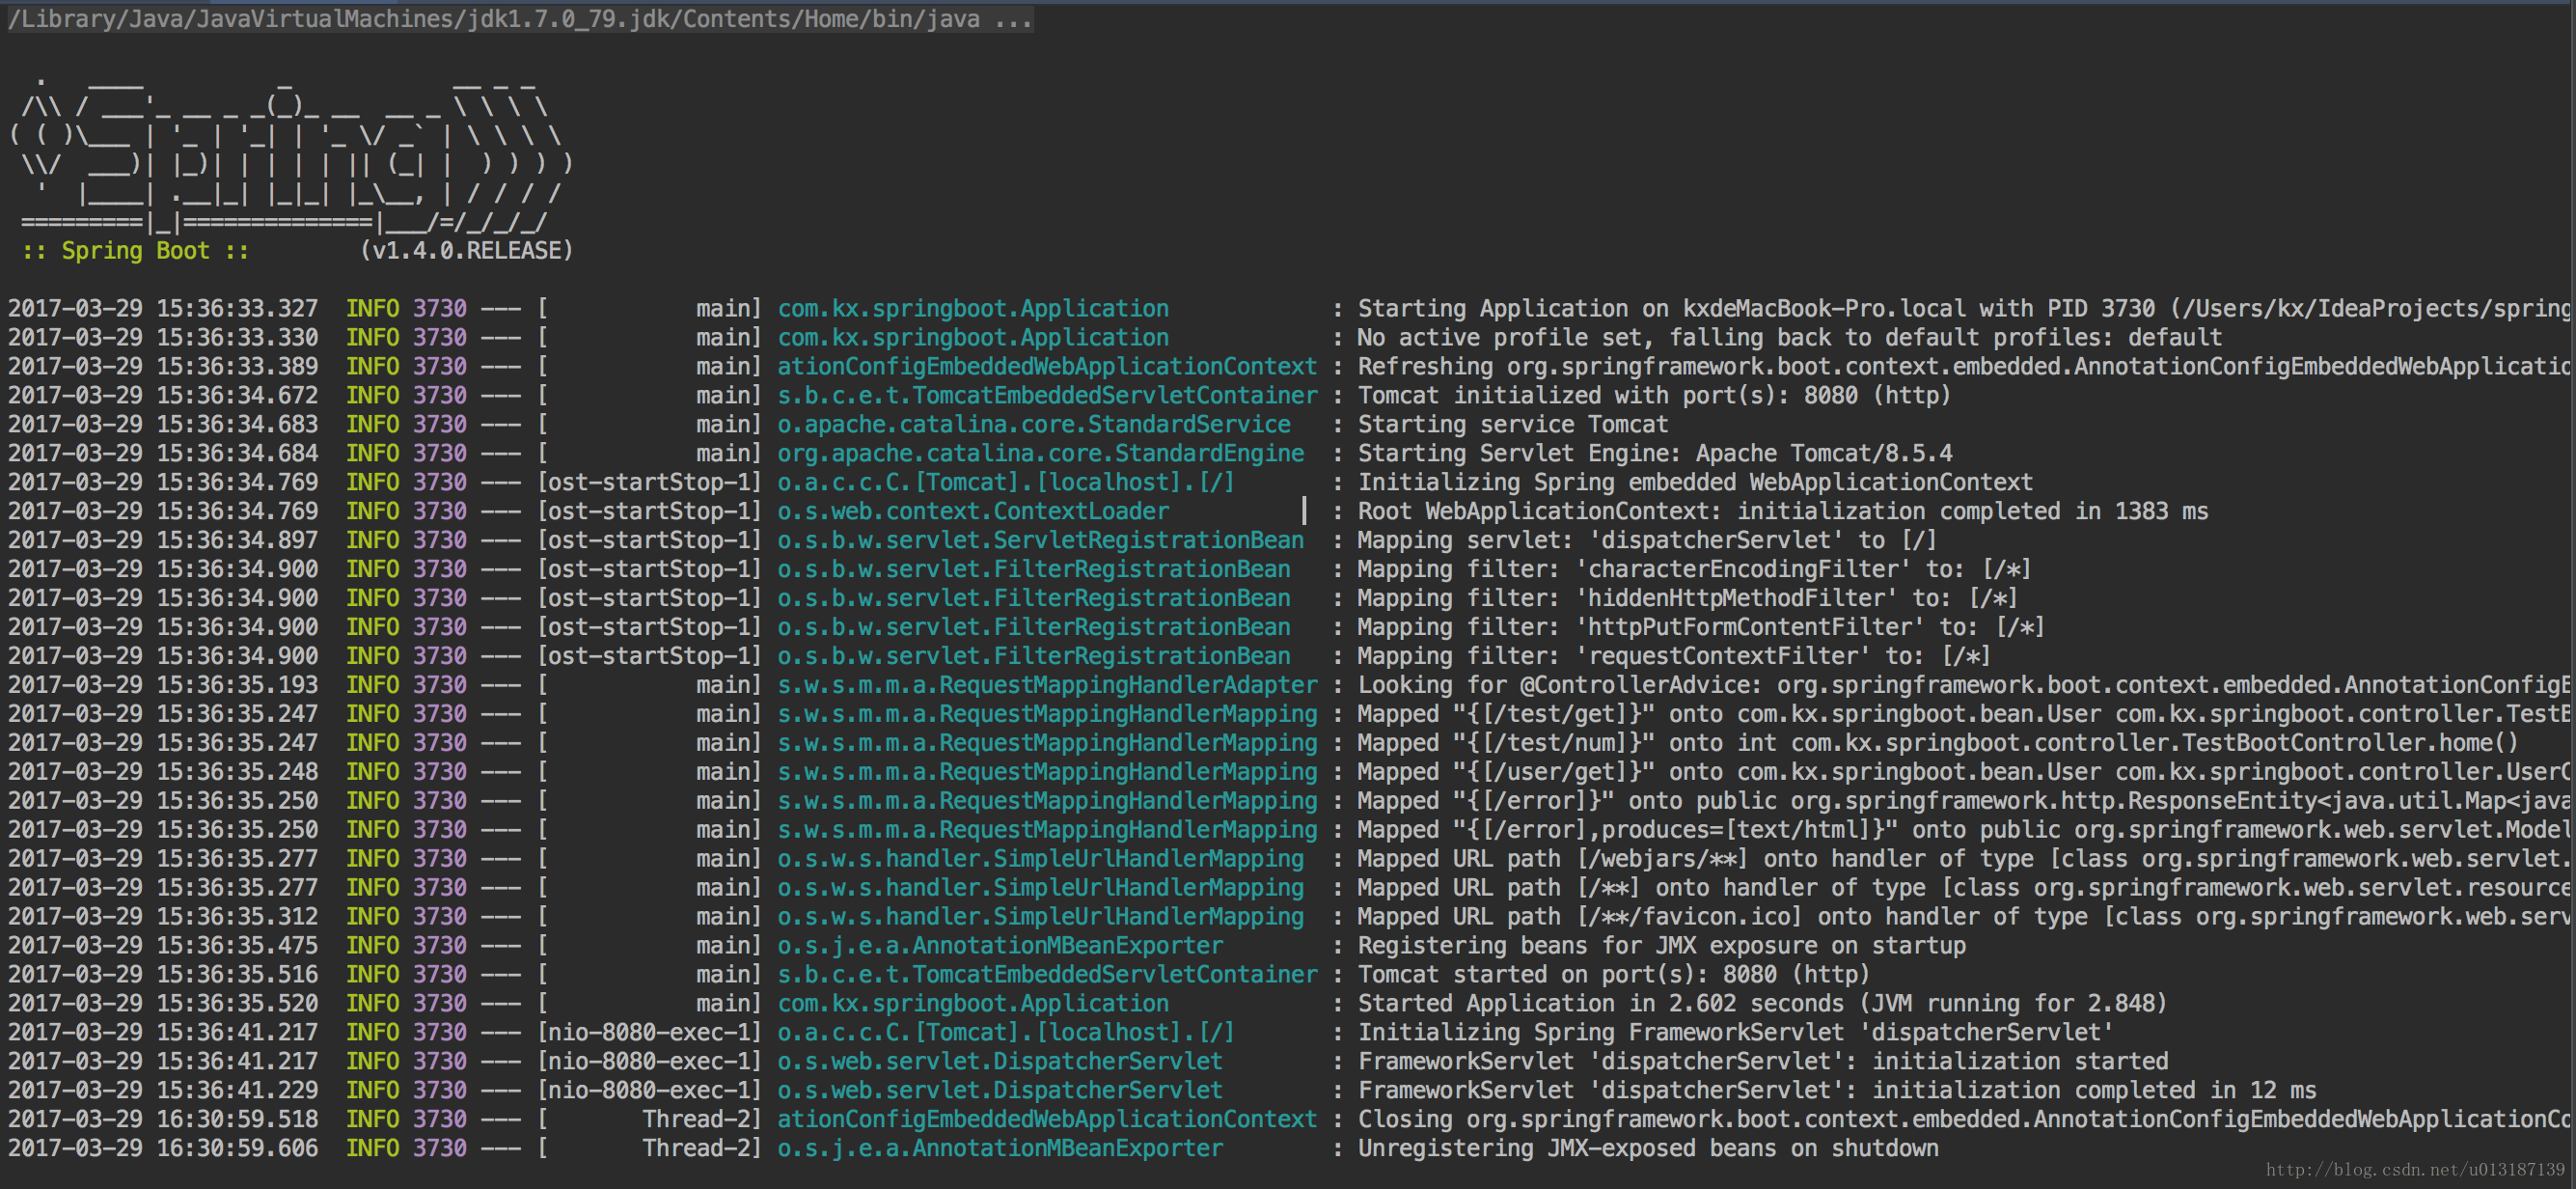Click the nio-8080-exec-1 thread on 15:36:41.229 row
2576x1189 pixels.
pyautogui.click(x=650, y=1092)
